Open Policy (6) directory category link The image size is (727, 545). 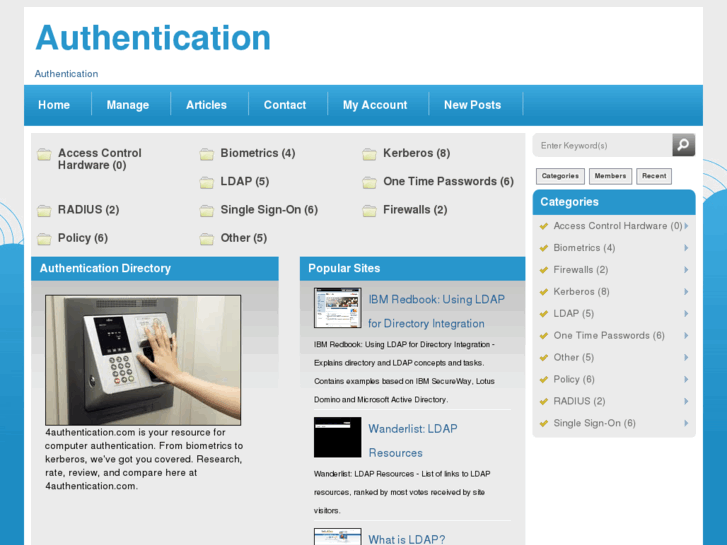pyautogui.click(x=83, y=238)
